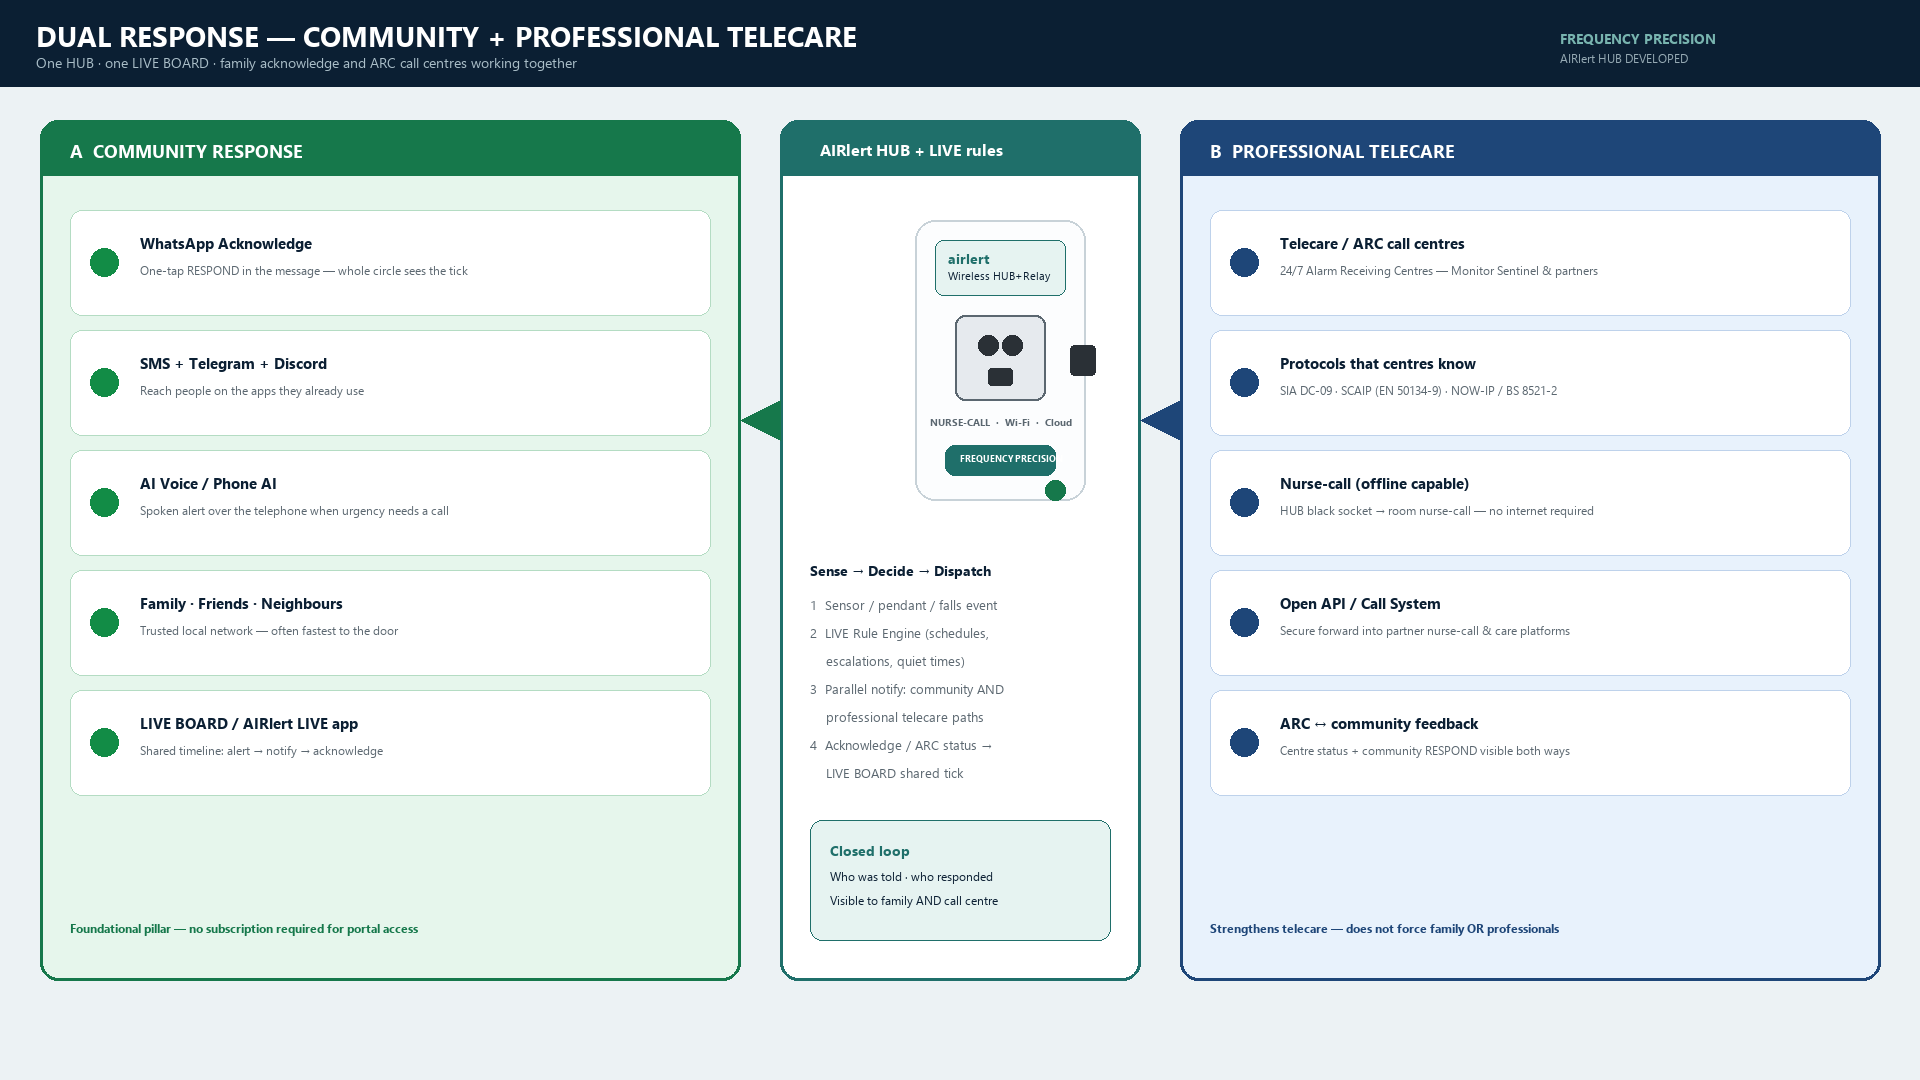This screenshot has height=1080, width=1920.
Task: Click step 1 Sensor / pendant / falls event
Action: point(903,606)
